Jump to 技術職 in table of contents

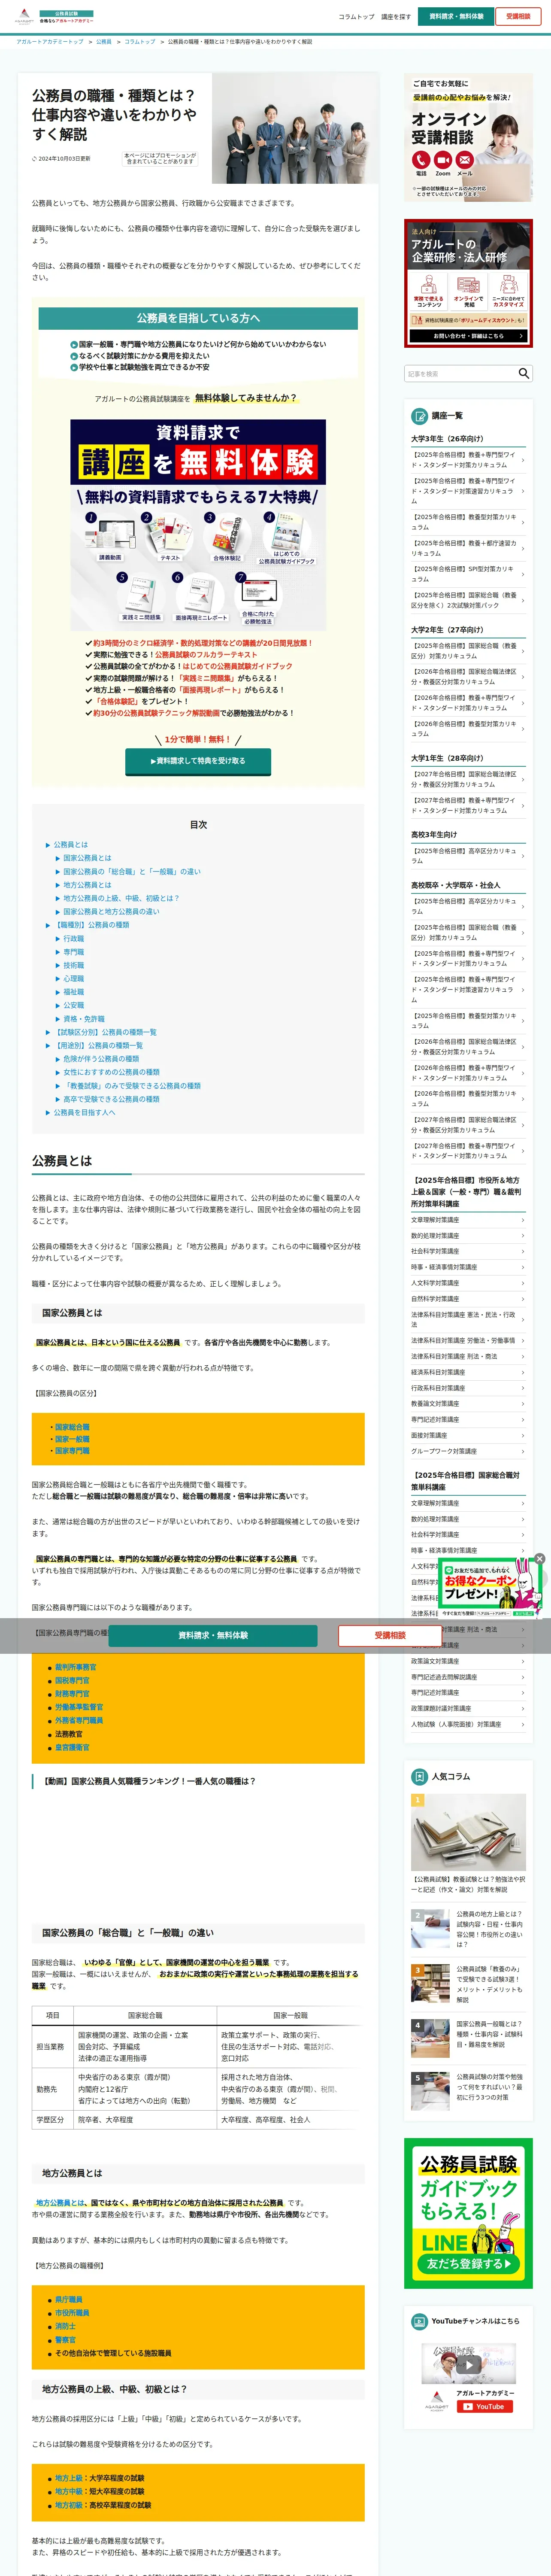click(x=74, y=965)
